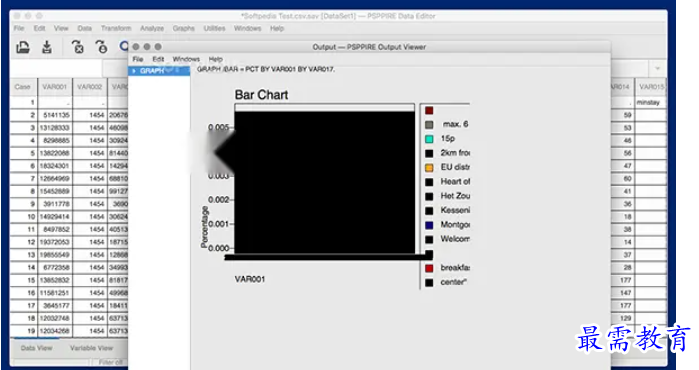Click the Open file icon in Data Editor toolbar

23,47
